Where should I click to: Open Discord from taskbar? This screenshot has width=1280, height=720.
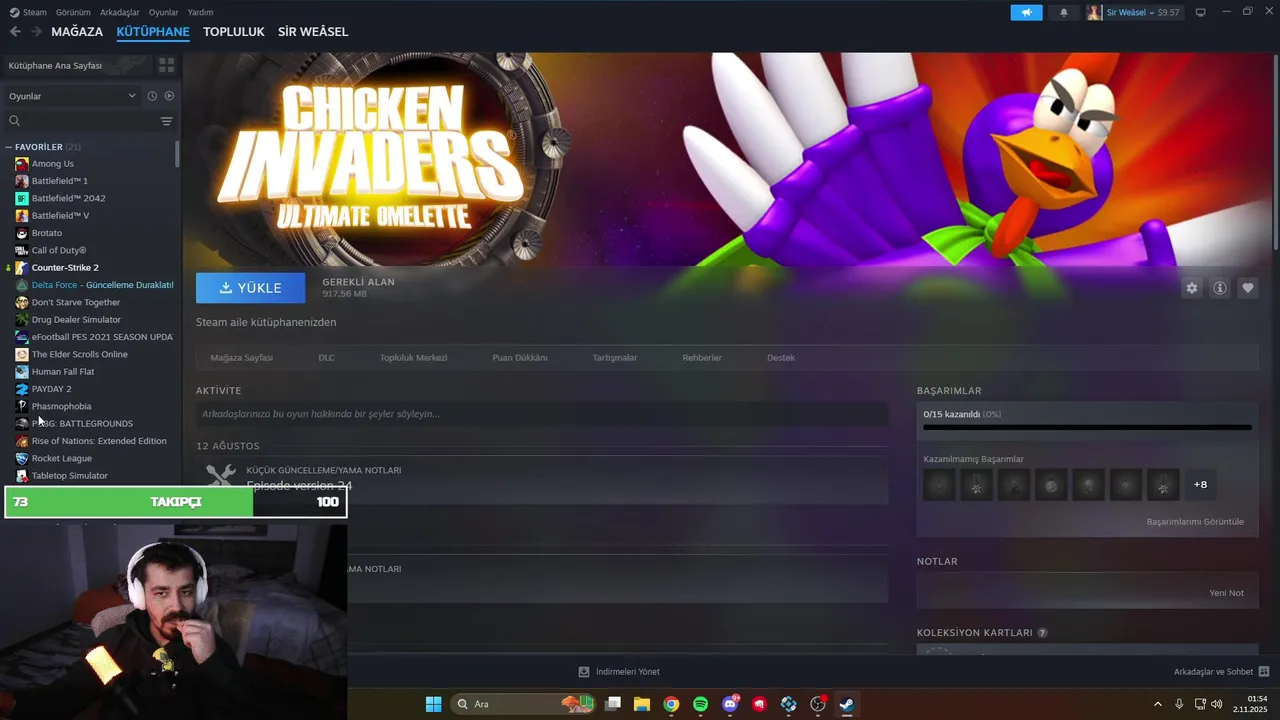pos(730,704)
